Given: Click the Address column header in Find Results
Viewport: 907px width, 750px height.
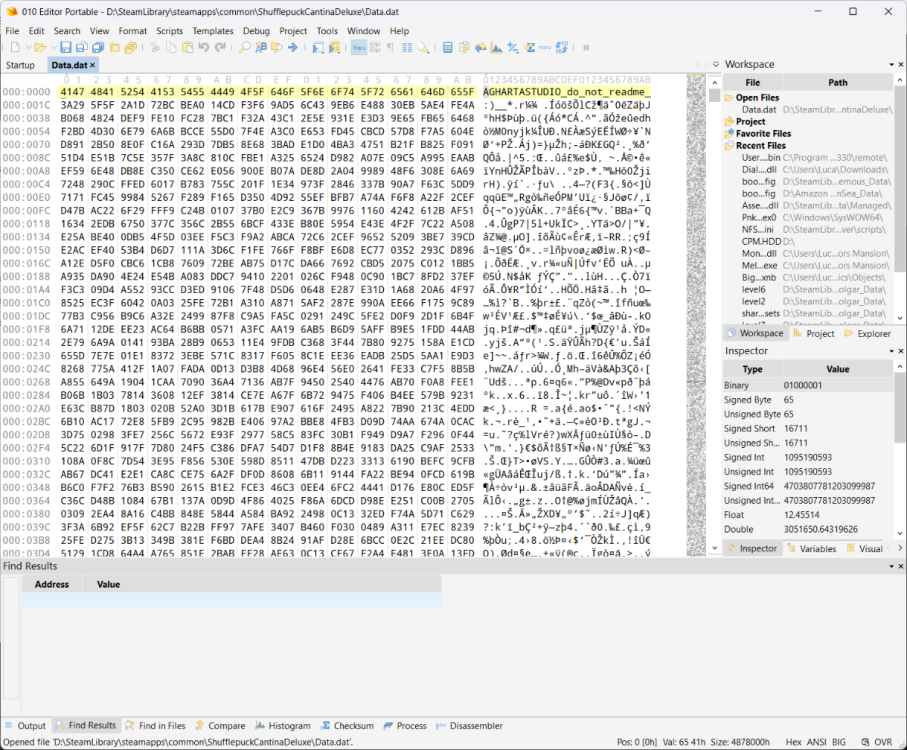Looking at the screenshot, I should (x=52, y=584).
